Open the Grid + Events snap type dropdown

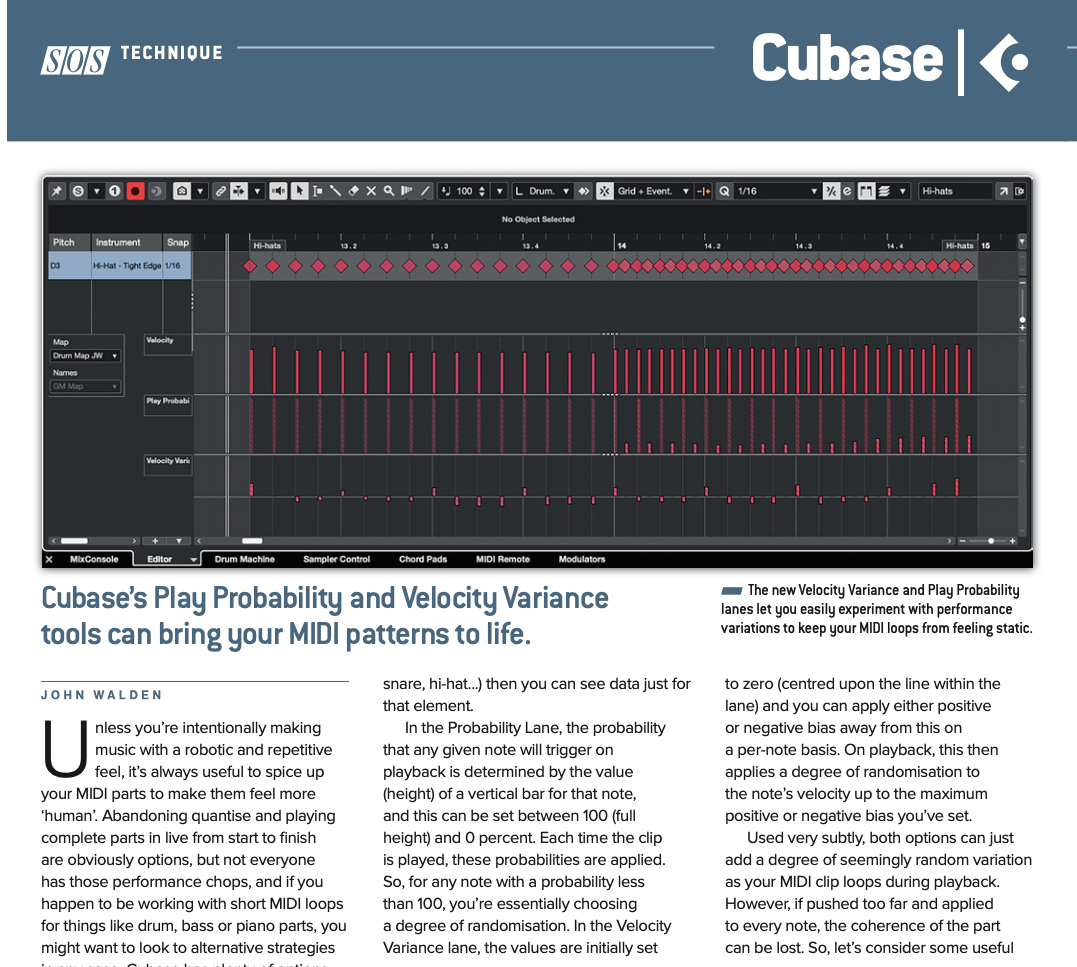(x=653, y=191)
